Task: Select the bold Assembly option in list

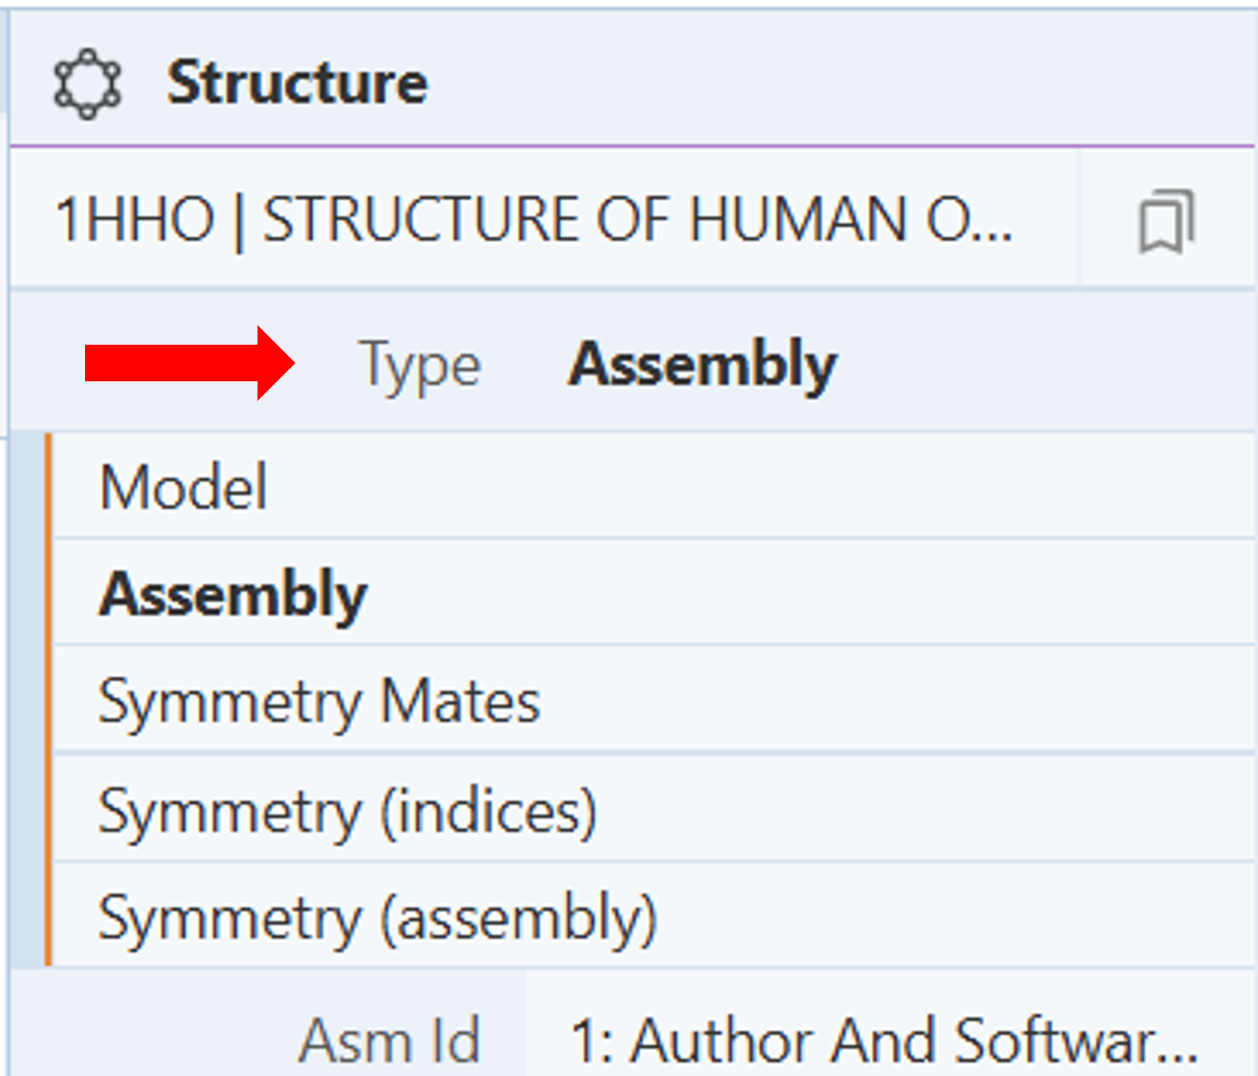Action: tap(233, 595)
